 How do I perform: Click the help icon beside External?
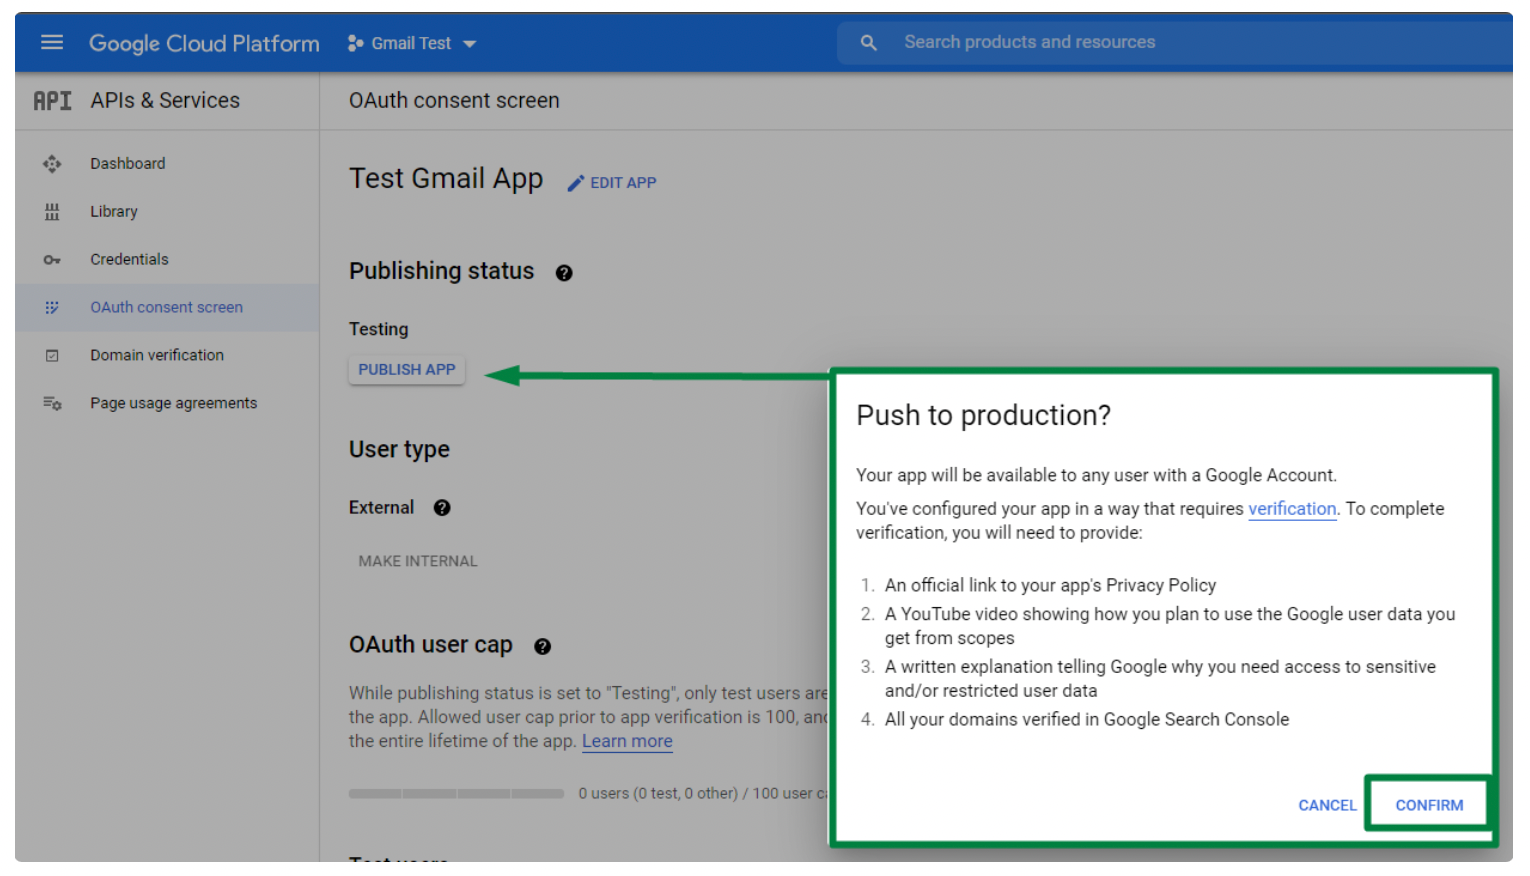click(442, 508)
